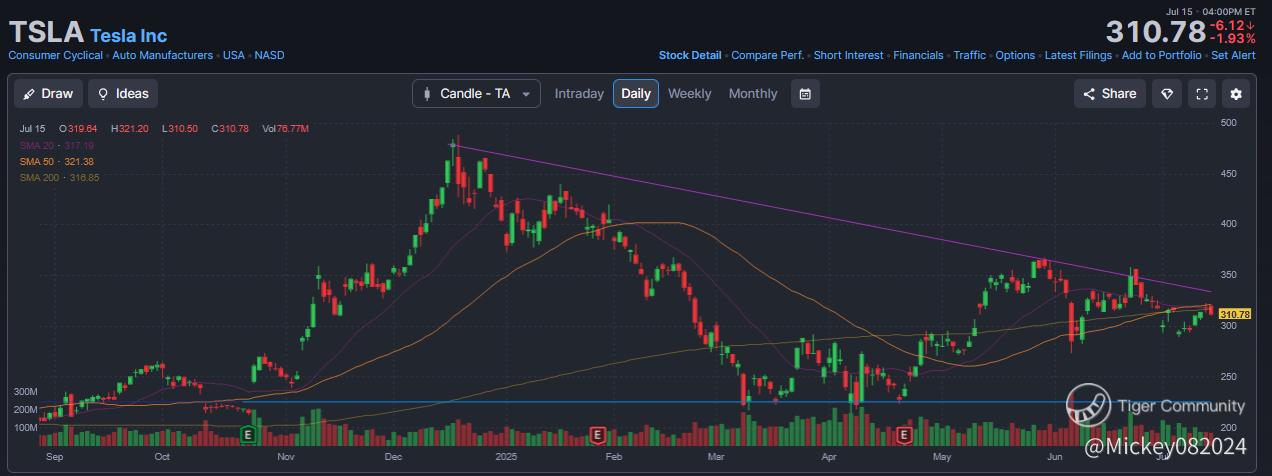Expand the Candle - TA chart type dropdown
1272x476 pixels.
tap(476, 94)
